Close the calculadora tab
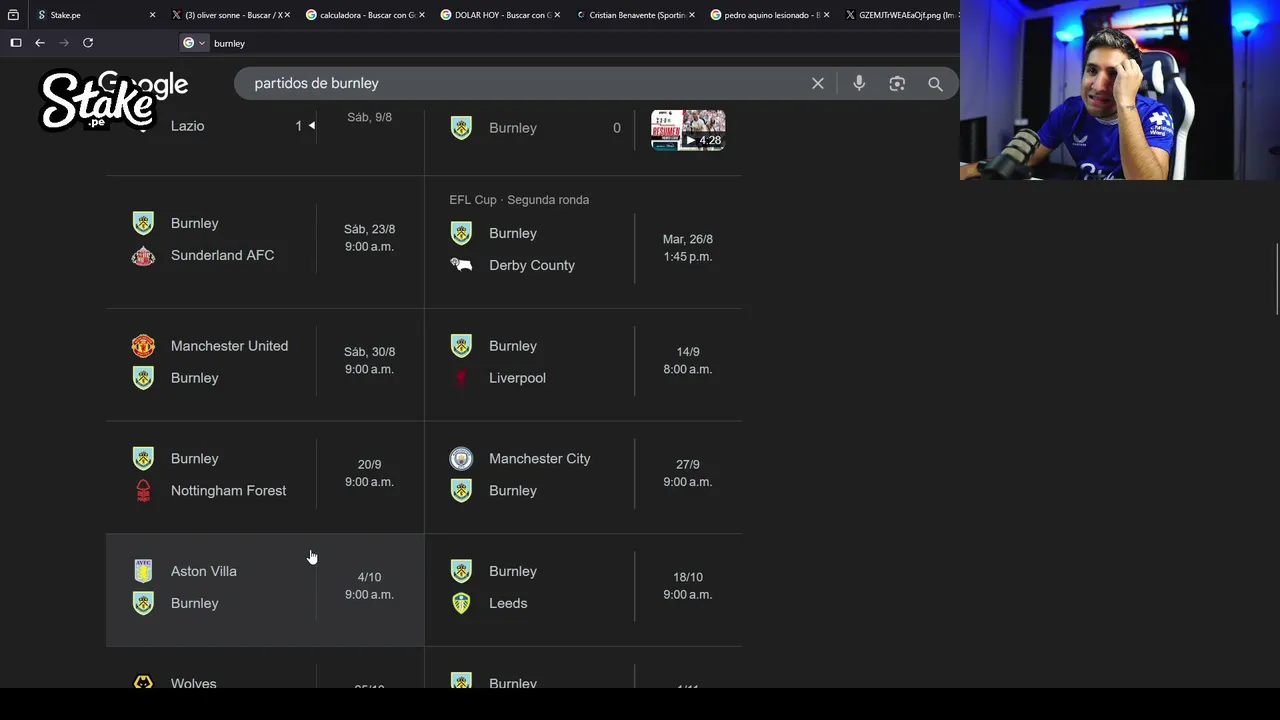Image resolution: width=1280 pixels, height=720 pixels. (421, 15)
